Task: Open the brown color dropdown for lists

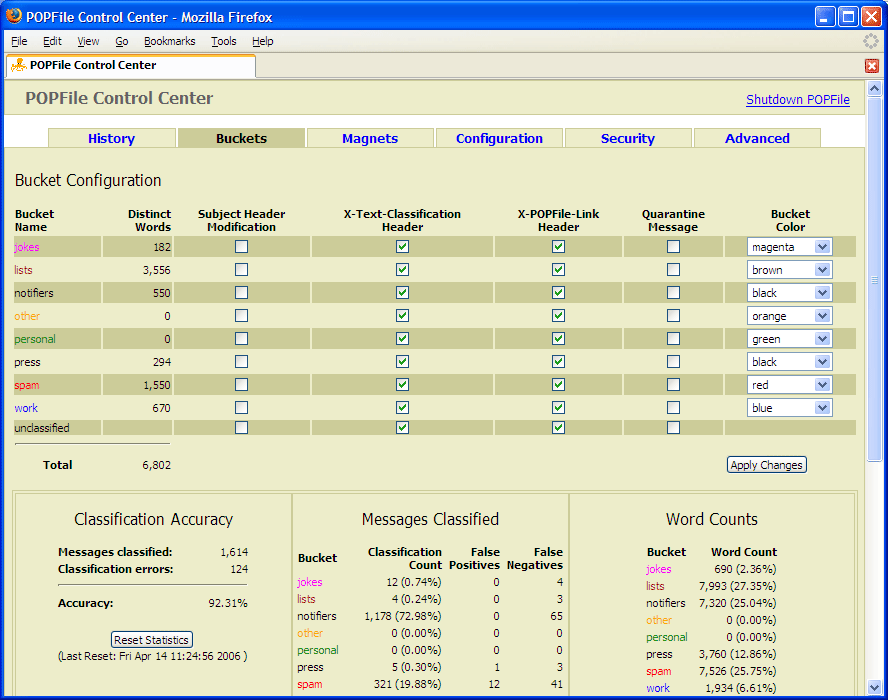Action: pos(789,270)
